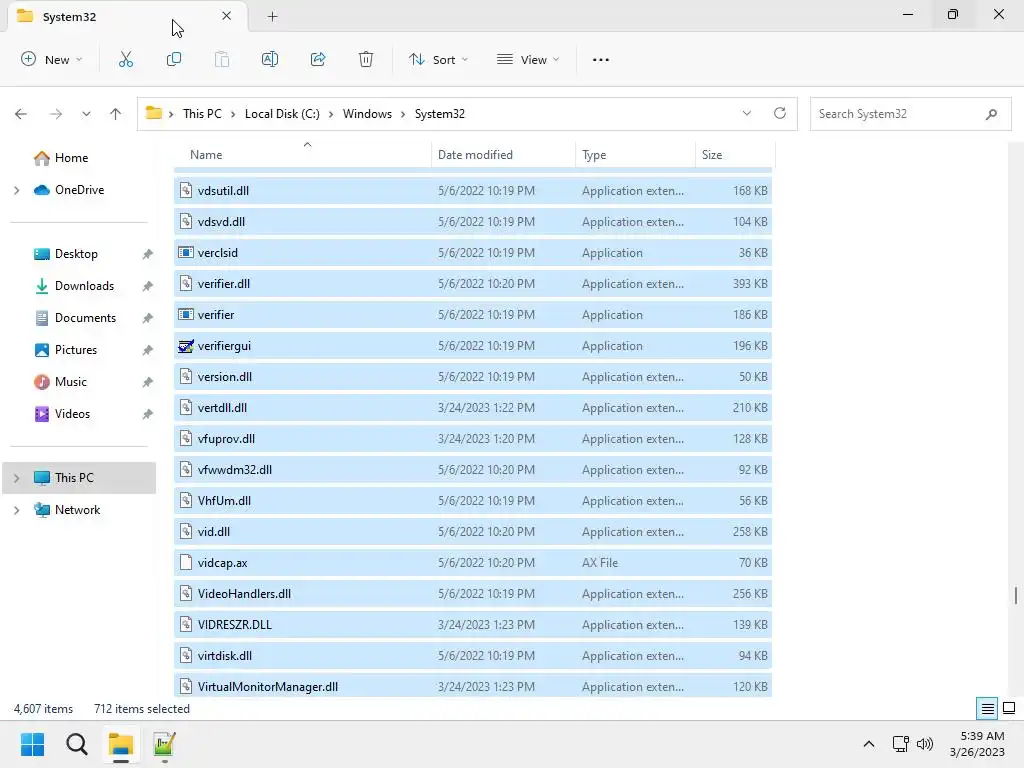Sort by the Name column header
Image resolution: width=1024 pixels, height=768 pixels.
tap(303, 155)
